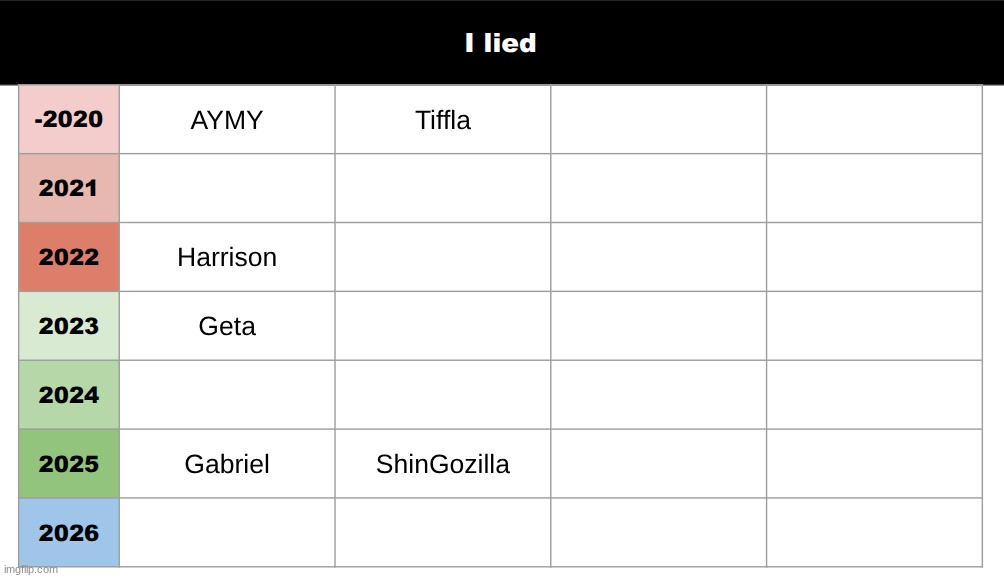This screenshot has width=1004, height=578.
Task: Select the empty cell immediately right of ShinGozilla
Action: (x=658, y=464)
